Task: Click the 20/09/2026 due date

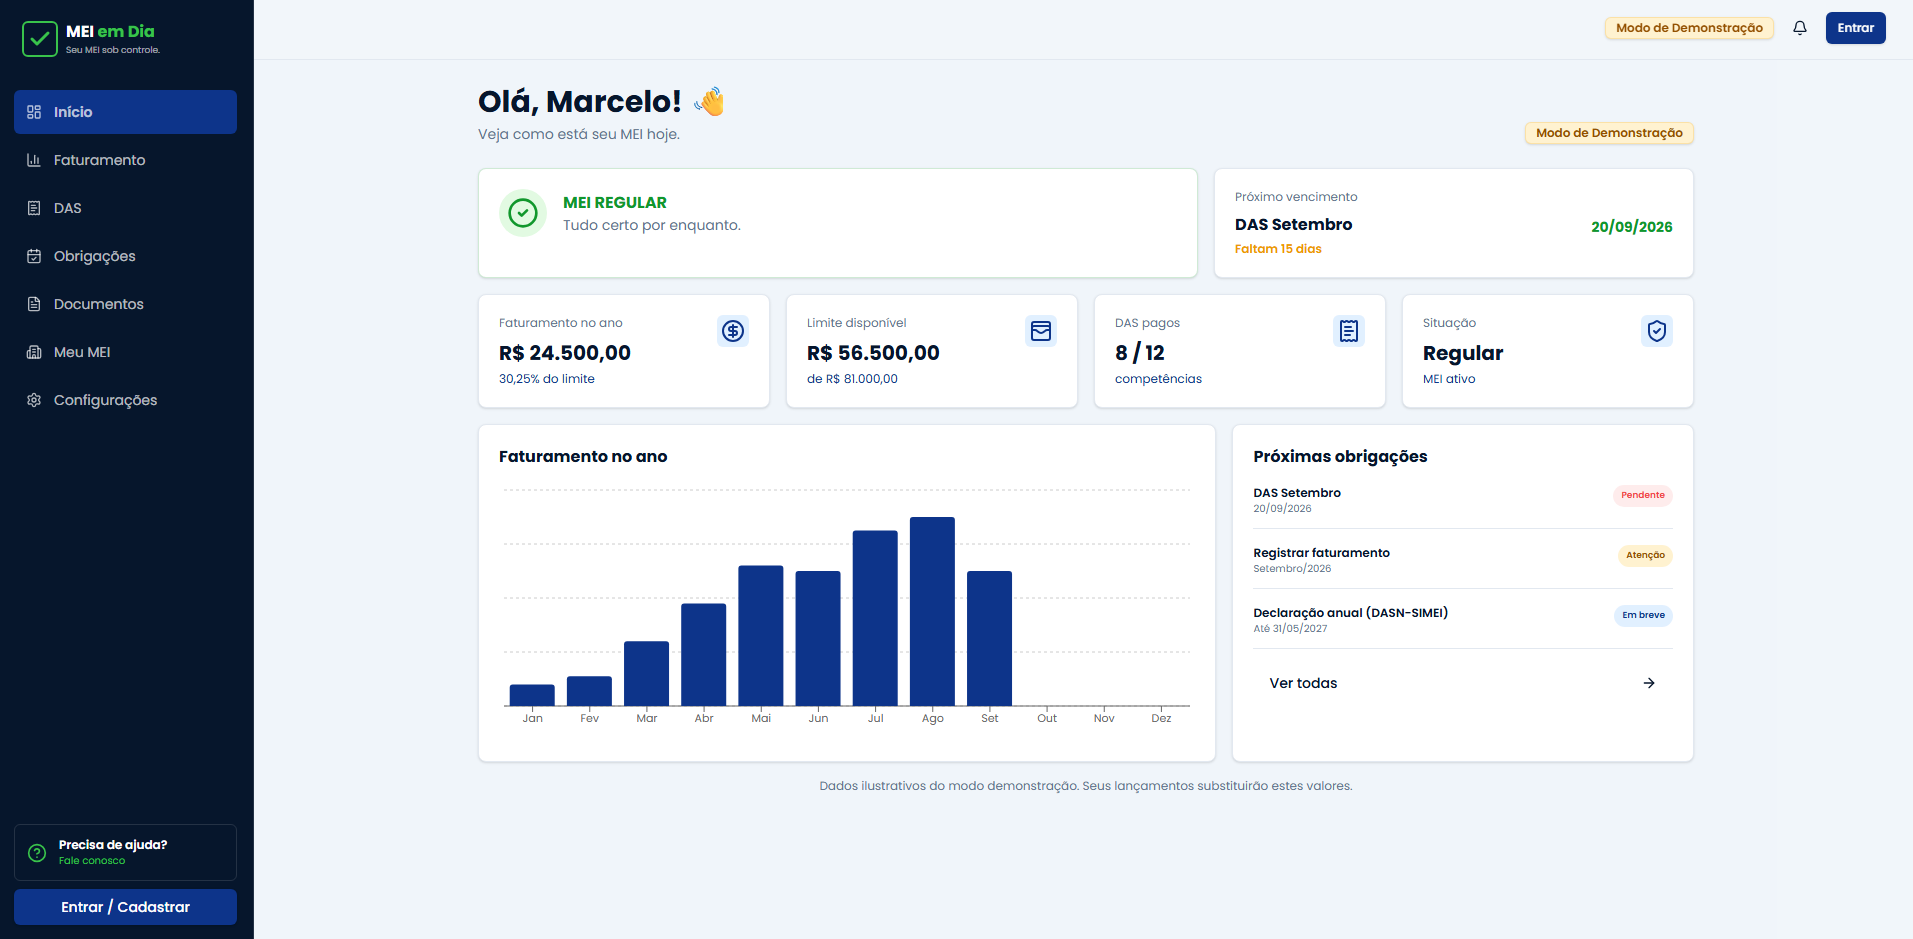Action: tap(1632, 227)
